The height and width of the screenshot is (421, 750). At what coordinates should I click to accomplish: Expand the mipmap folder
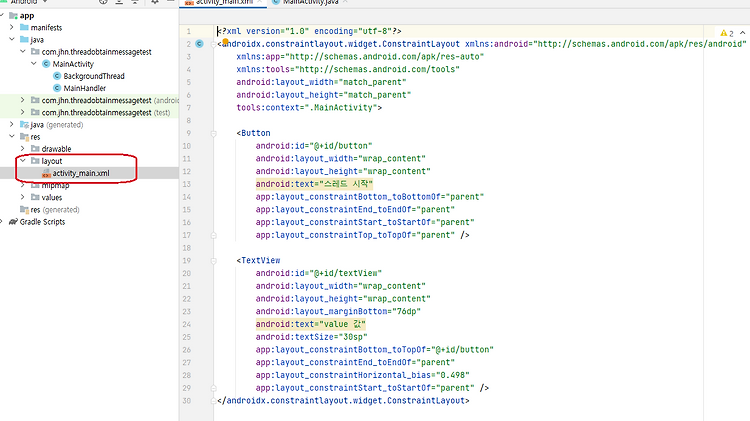22,185
